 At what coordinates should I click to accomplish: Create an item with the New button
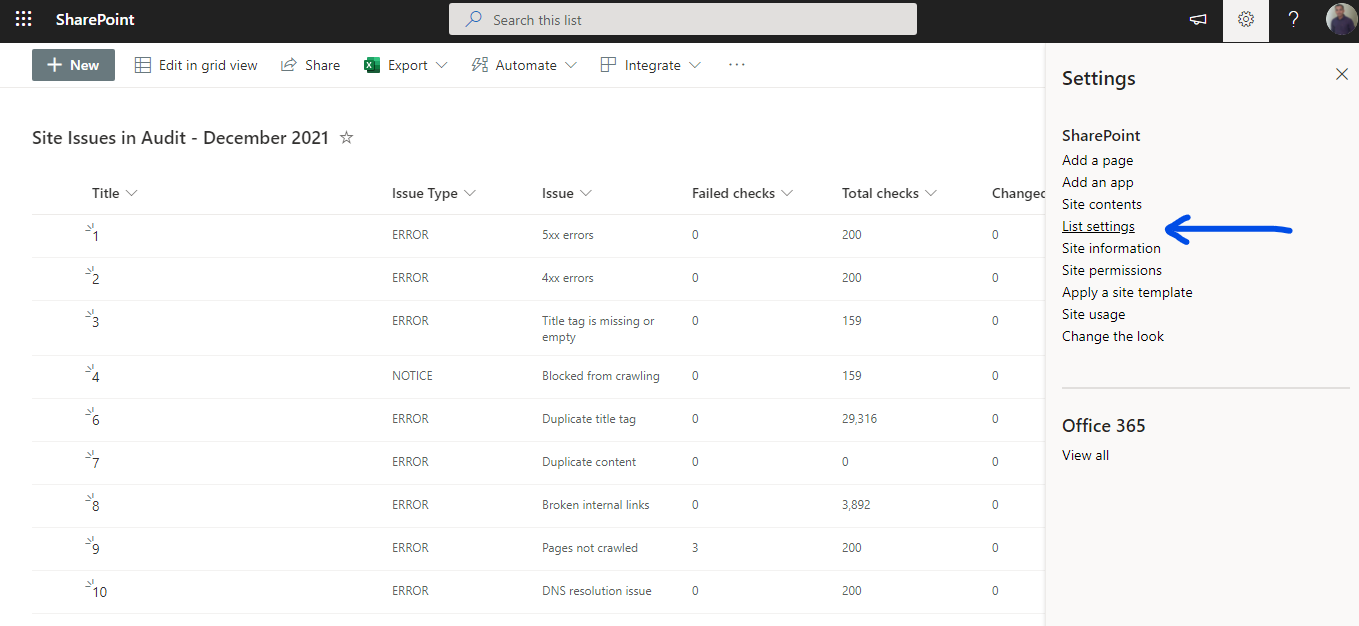73,64
